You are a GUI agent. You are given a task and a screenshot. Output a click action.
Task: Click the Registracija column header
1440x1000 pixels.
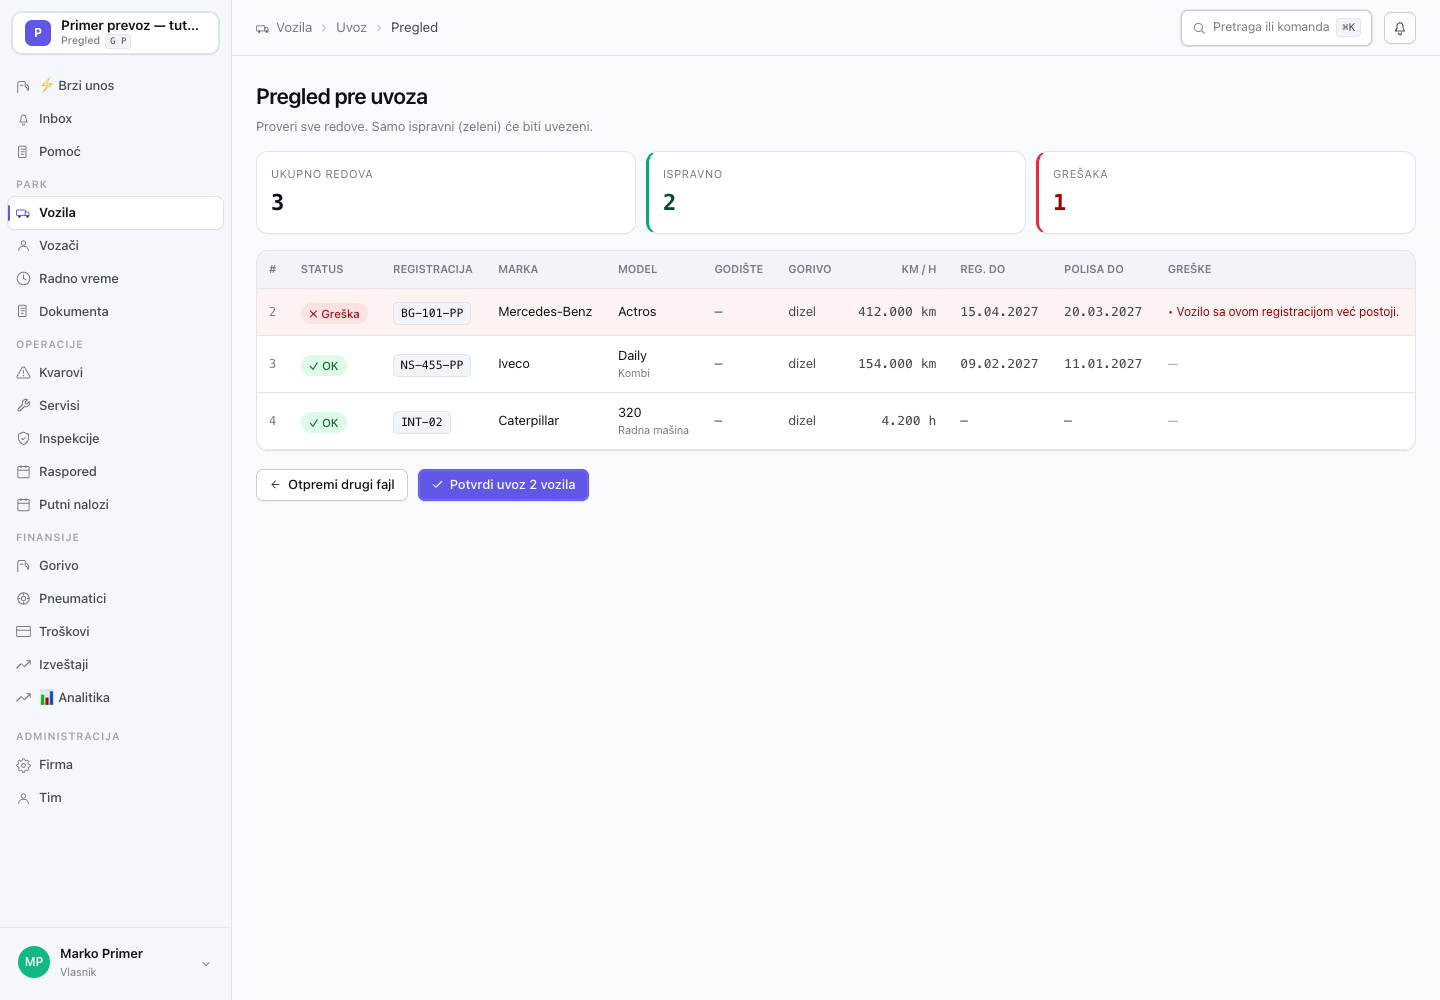click(433, 270)
